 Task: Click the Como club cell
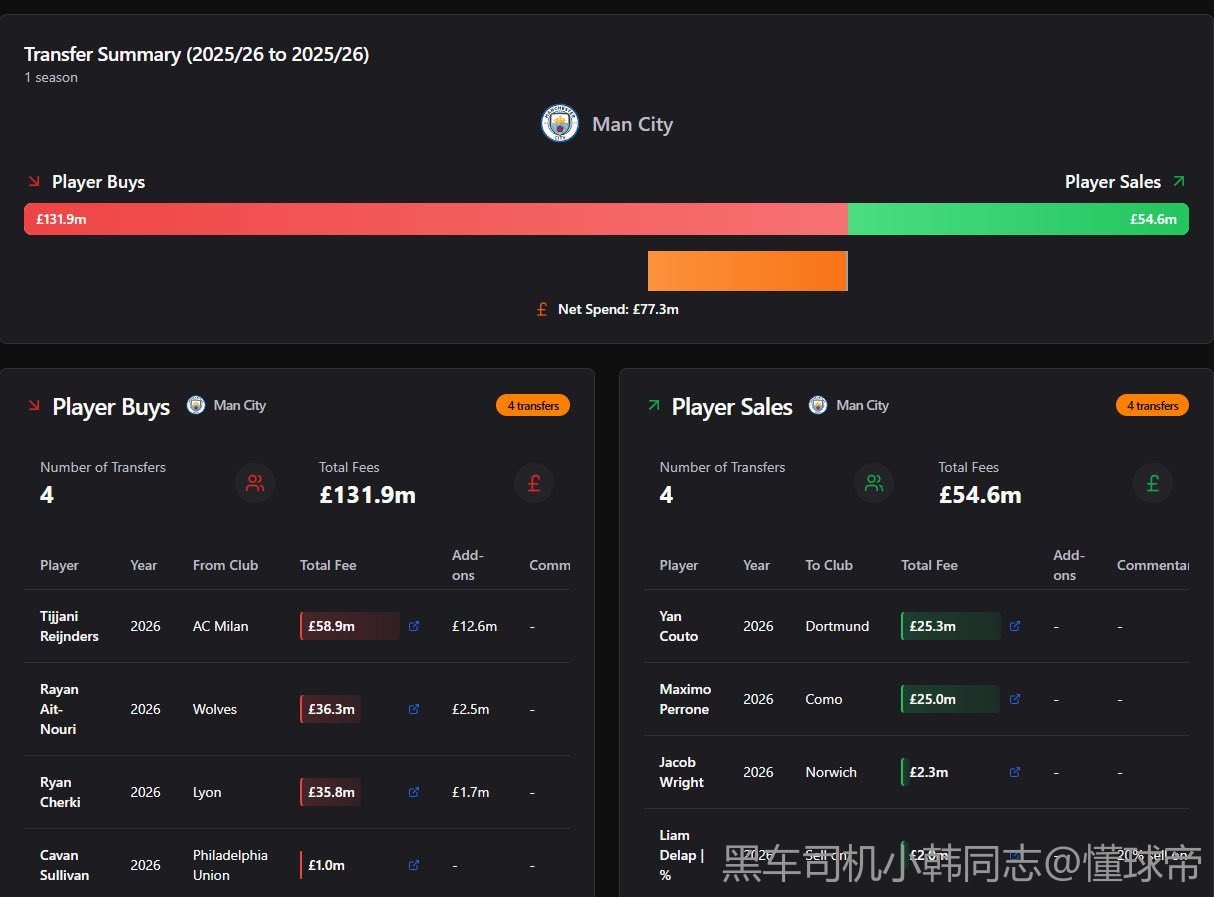pos(824,699)
